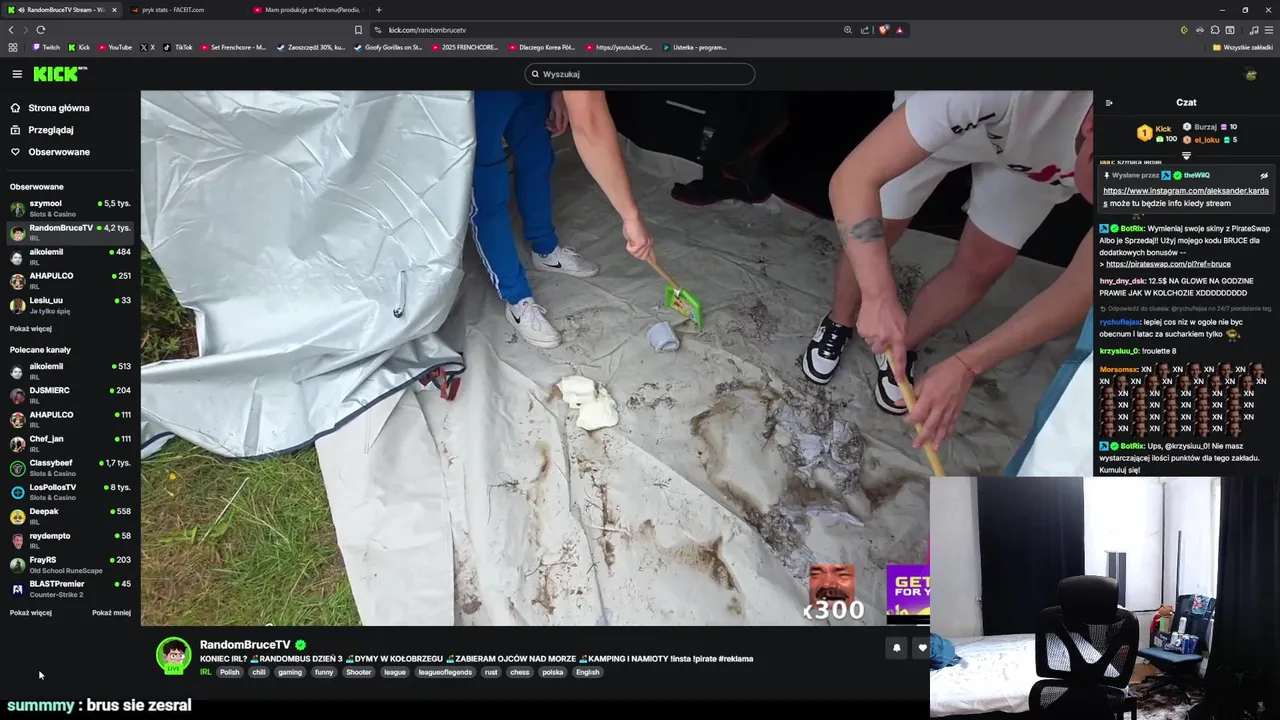Click the RandomBruceTV channel name below video
1280x720 pixels.
[245, 645]
